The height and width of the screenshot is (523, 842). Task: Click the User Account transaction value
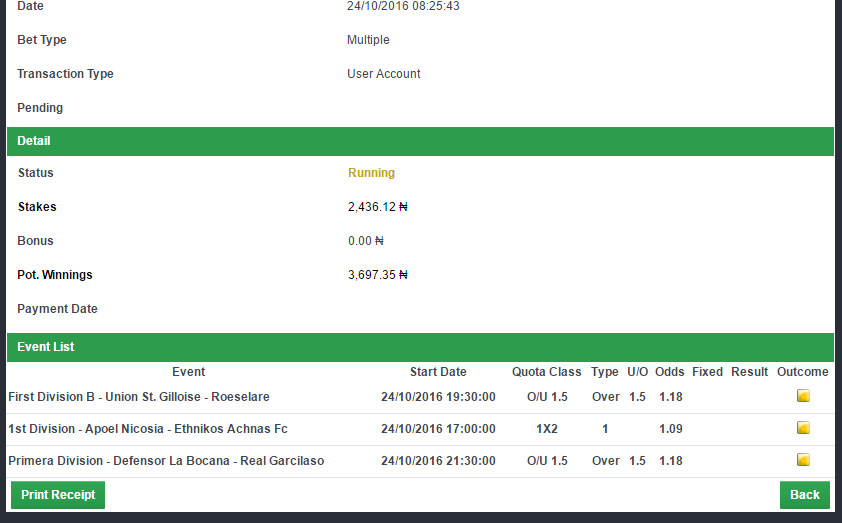[383, 74]
